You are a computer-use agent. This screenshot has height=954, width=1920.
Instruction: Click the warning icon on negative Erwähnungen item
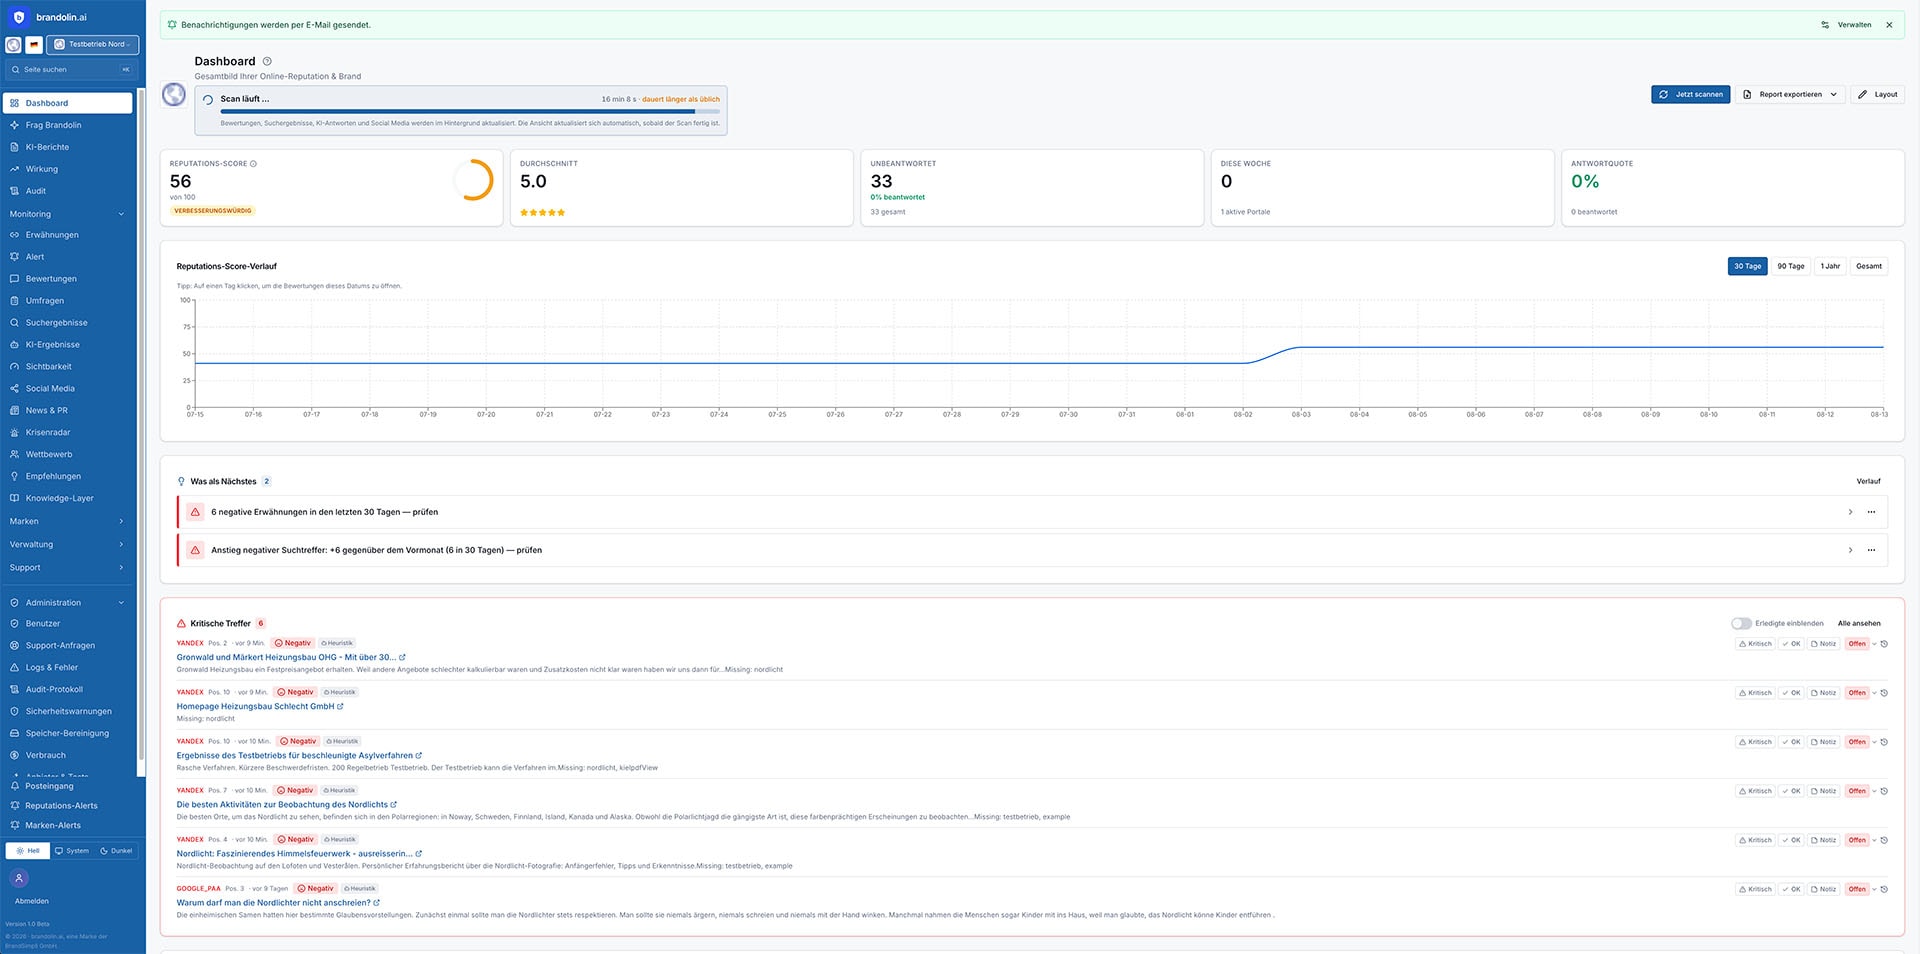pyautogui.click(x=195, y=512)
